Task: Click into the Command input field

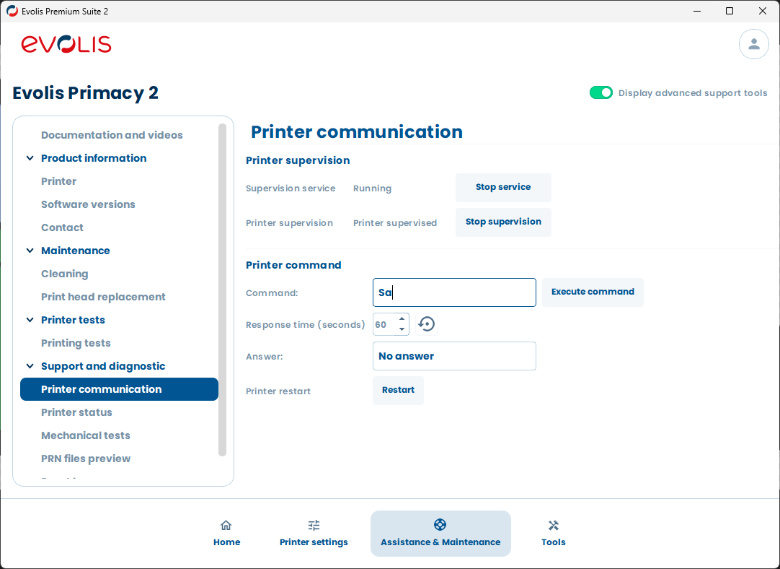Action: point(454,292)
